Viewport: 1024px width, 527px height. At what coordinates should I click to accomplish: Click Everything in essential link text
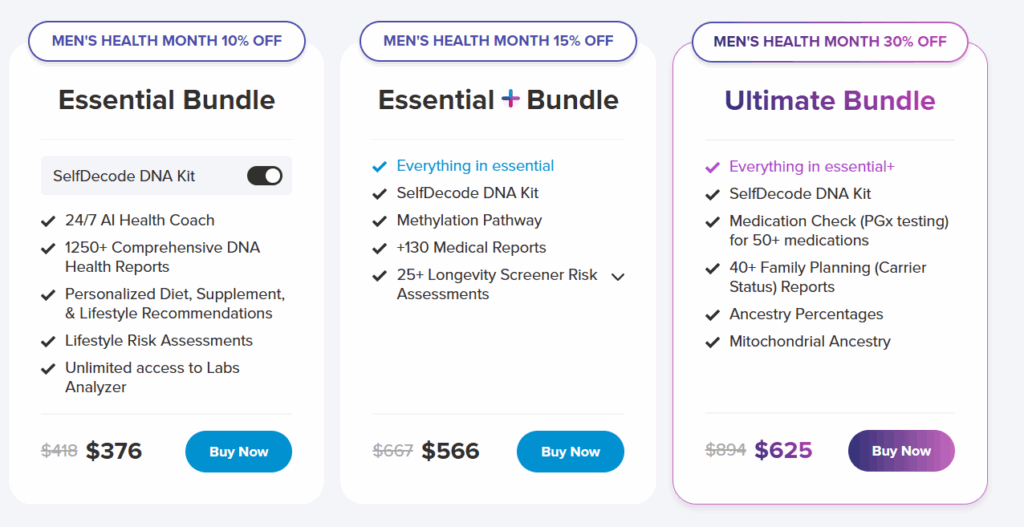point(475,166)
